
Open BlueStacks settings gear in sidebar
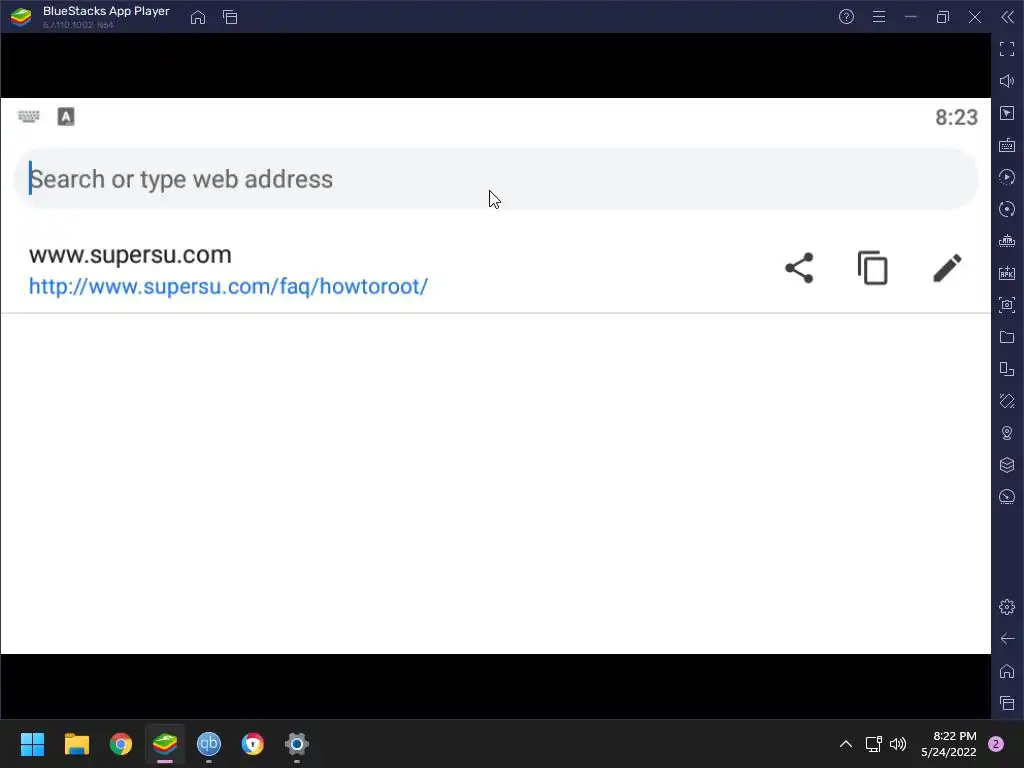1007,607
